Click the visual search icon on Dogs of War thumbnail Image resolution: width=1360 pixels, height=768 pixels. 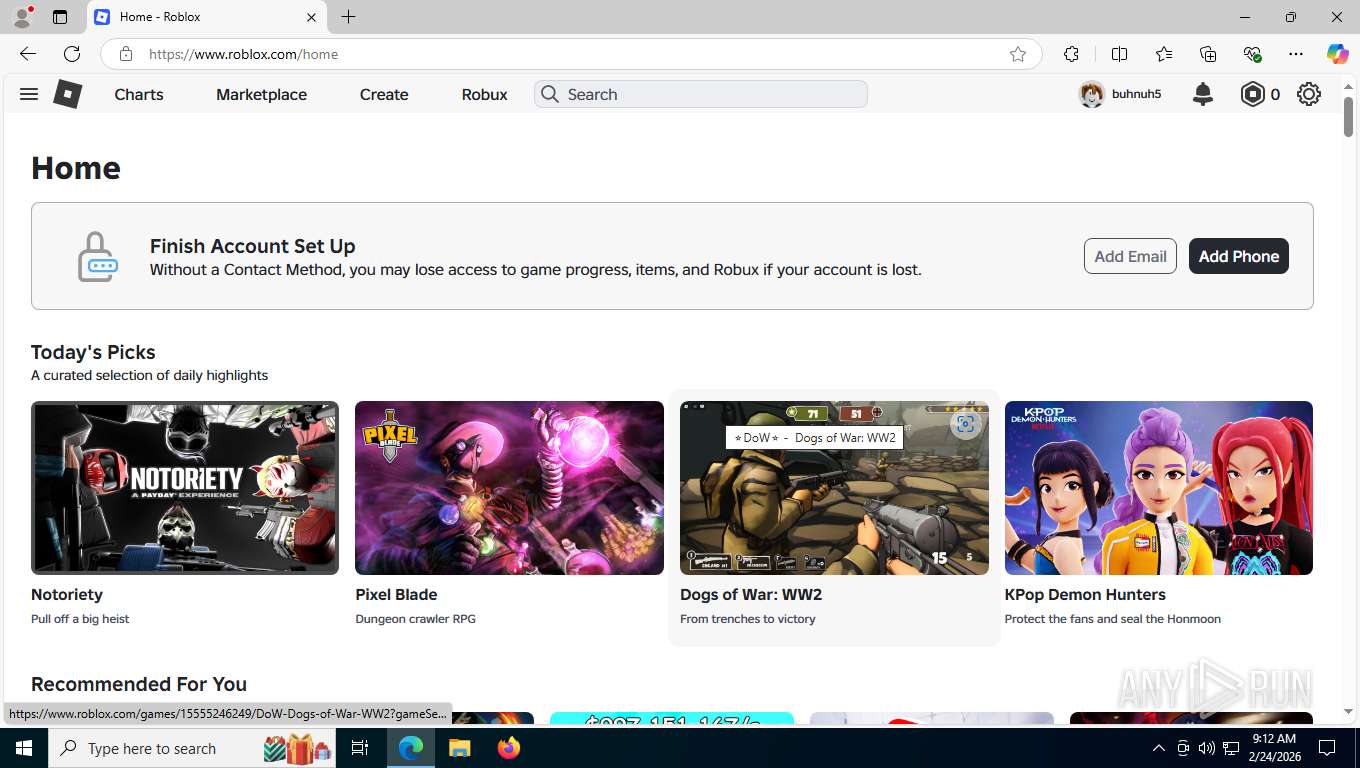point(965,424)
